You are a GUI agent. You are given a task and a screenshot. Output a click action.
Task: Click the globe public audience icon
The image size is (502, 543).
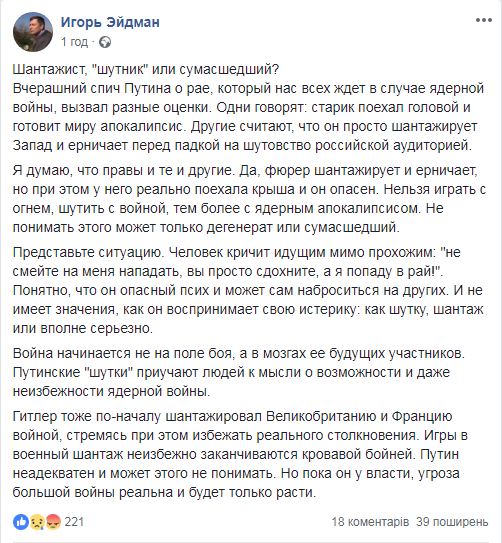105,42
